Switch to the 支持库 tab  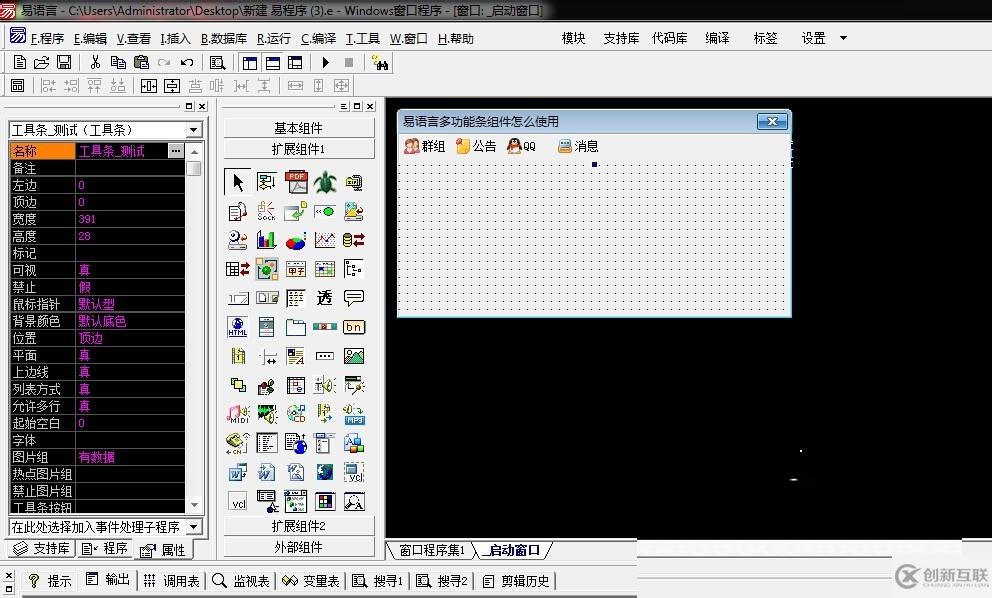(41, 549)
